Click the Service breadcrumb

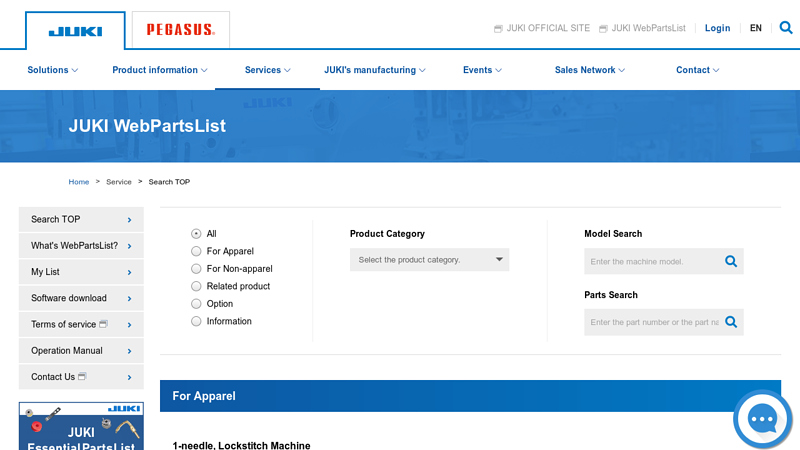(x=118, y=182)
